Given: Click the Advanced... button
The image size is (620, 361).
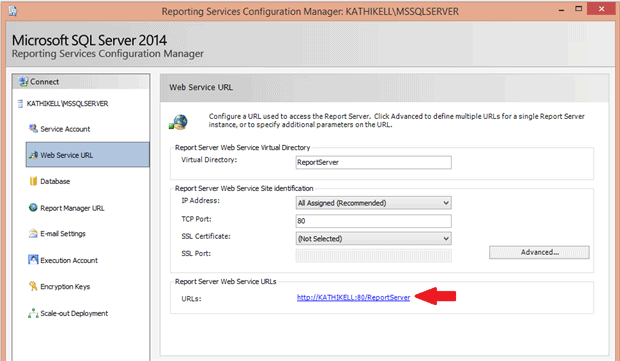Looking at the screenshot, I should point(539,252).
